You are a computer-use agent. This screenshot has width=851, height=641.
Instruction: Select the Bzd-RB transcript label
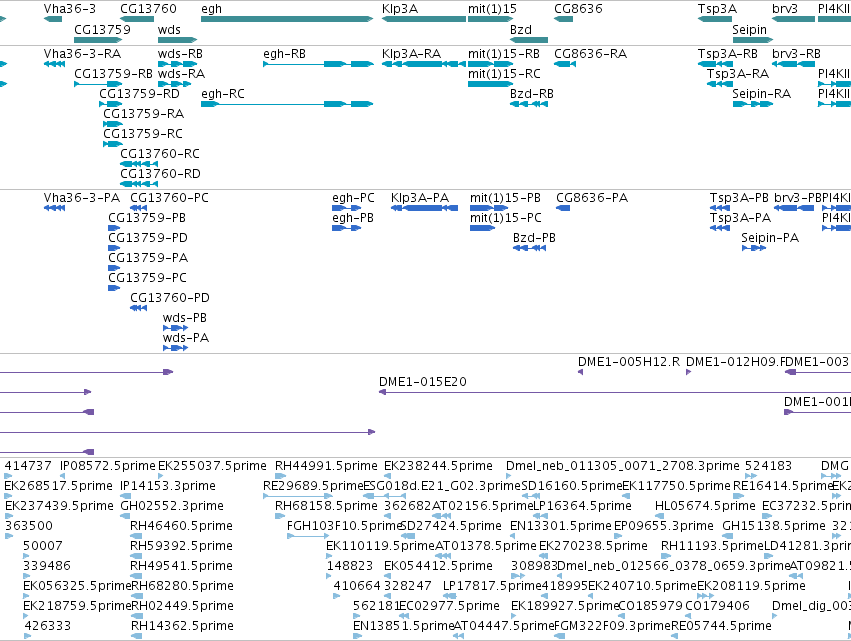click(x=532, y=94)
